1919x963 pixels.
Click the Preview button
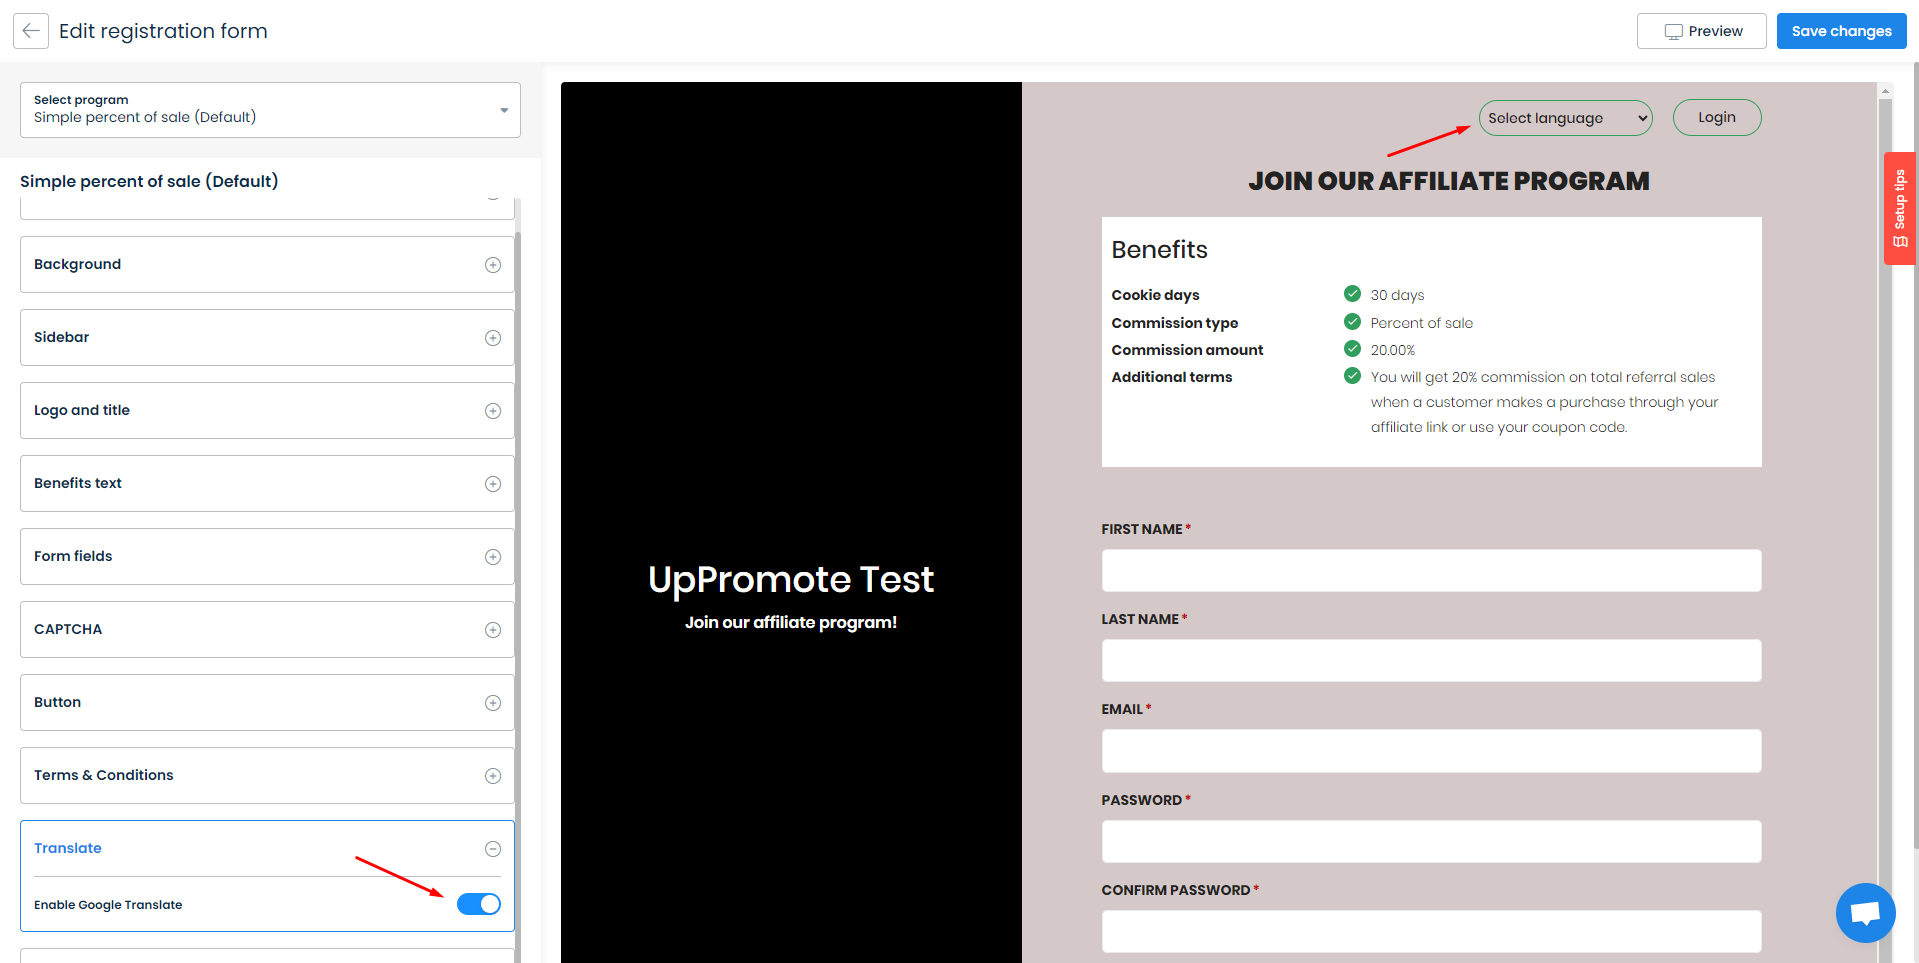(1701, 31)
